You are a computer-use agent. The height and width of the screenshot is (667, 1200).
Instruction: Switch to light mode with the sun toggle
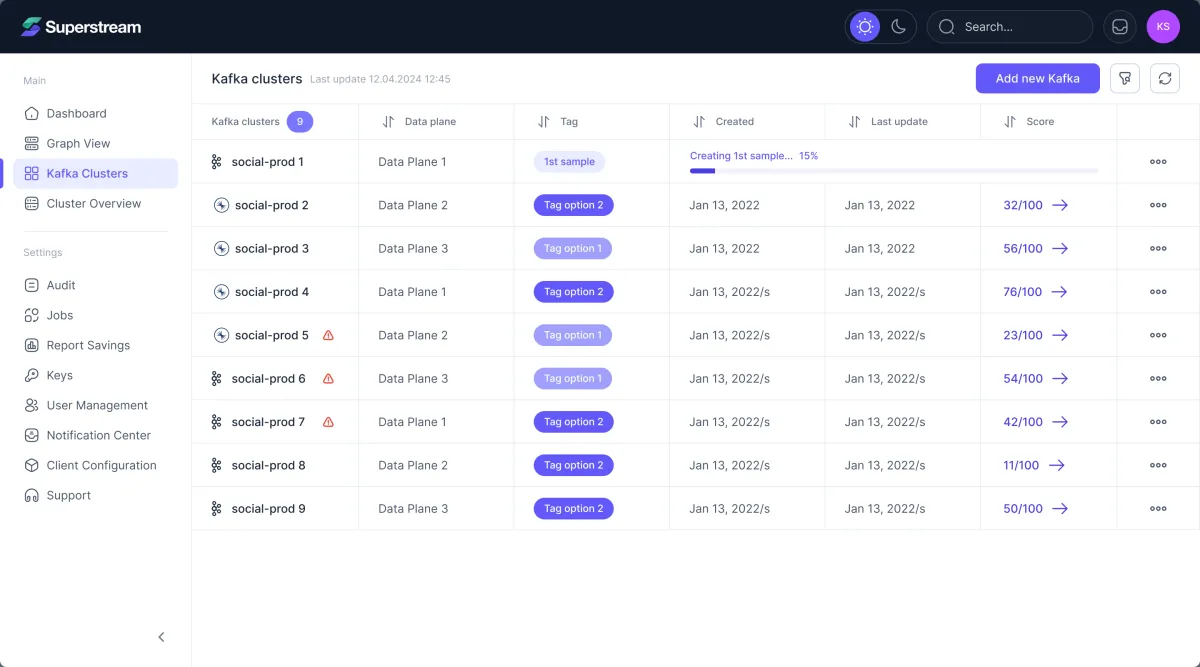coord(865,27)
